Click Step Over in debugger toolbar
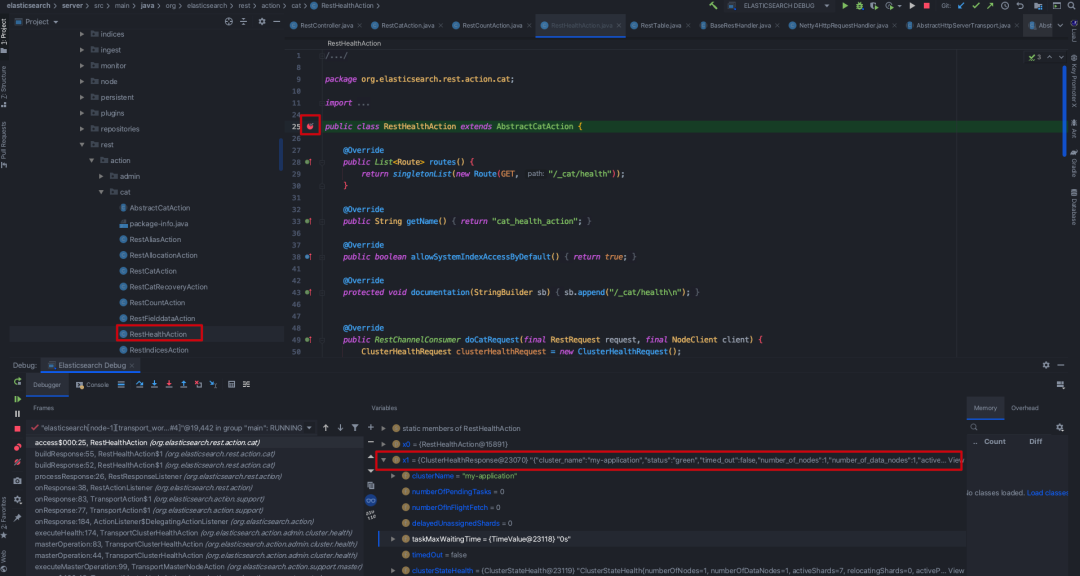Viewport: 1080px width, 576px height. tap(139, 384)
